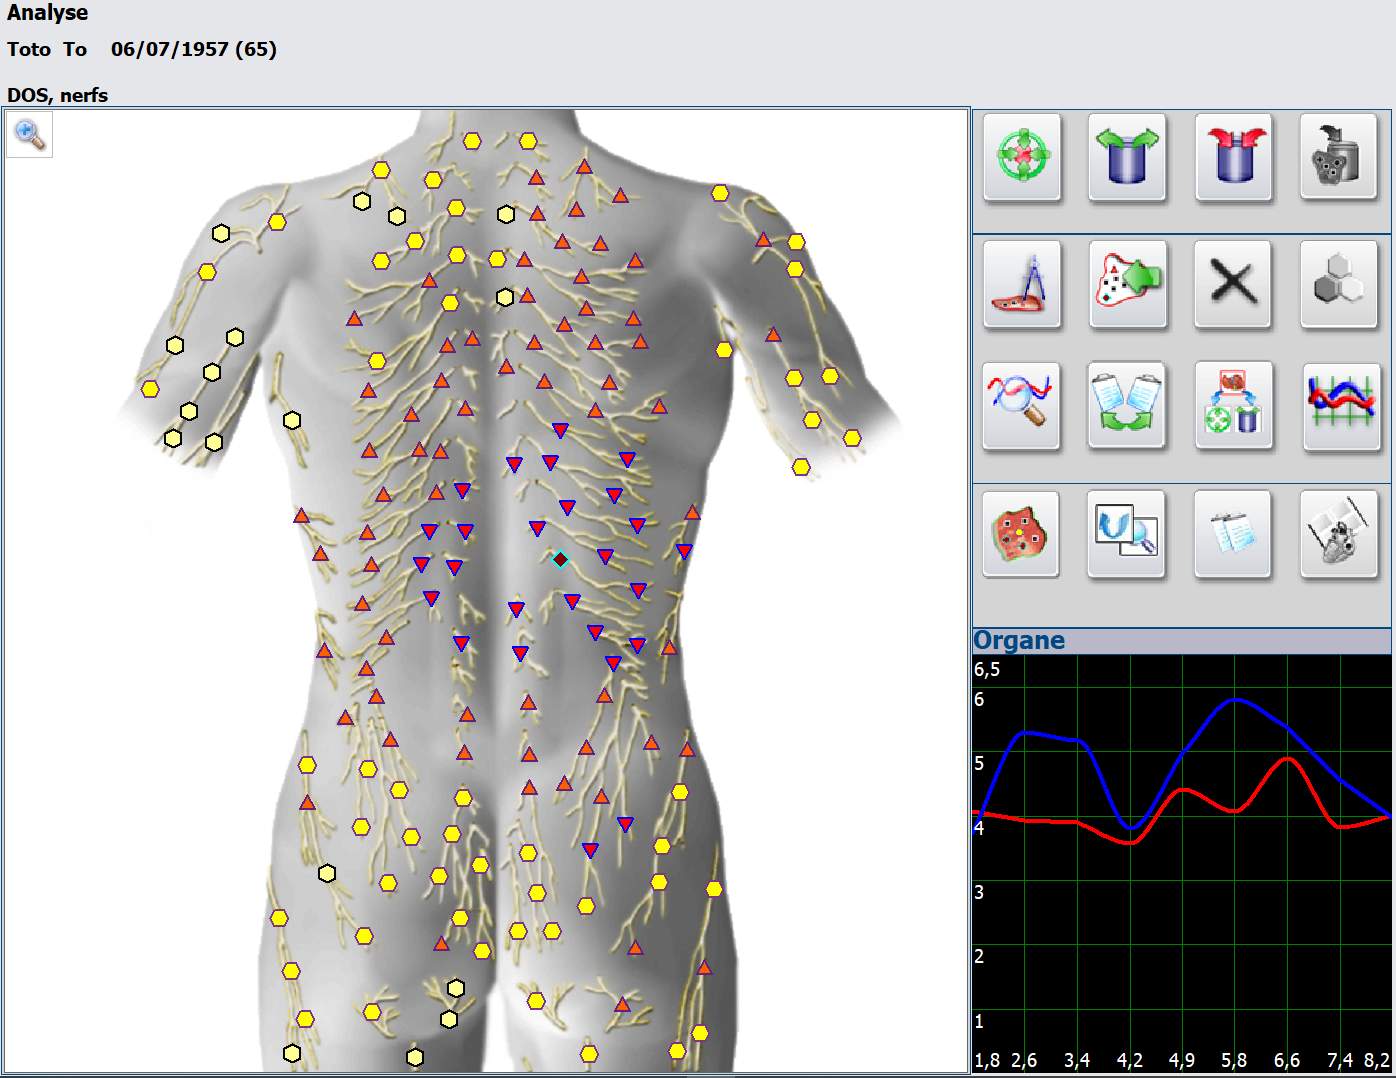The height and width of the screenshot is (1078, 1396).
Task: Open the curve magnifier analysis icon
Action: click(x=1021, y=405)
